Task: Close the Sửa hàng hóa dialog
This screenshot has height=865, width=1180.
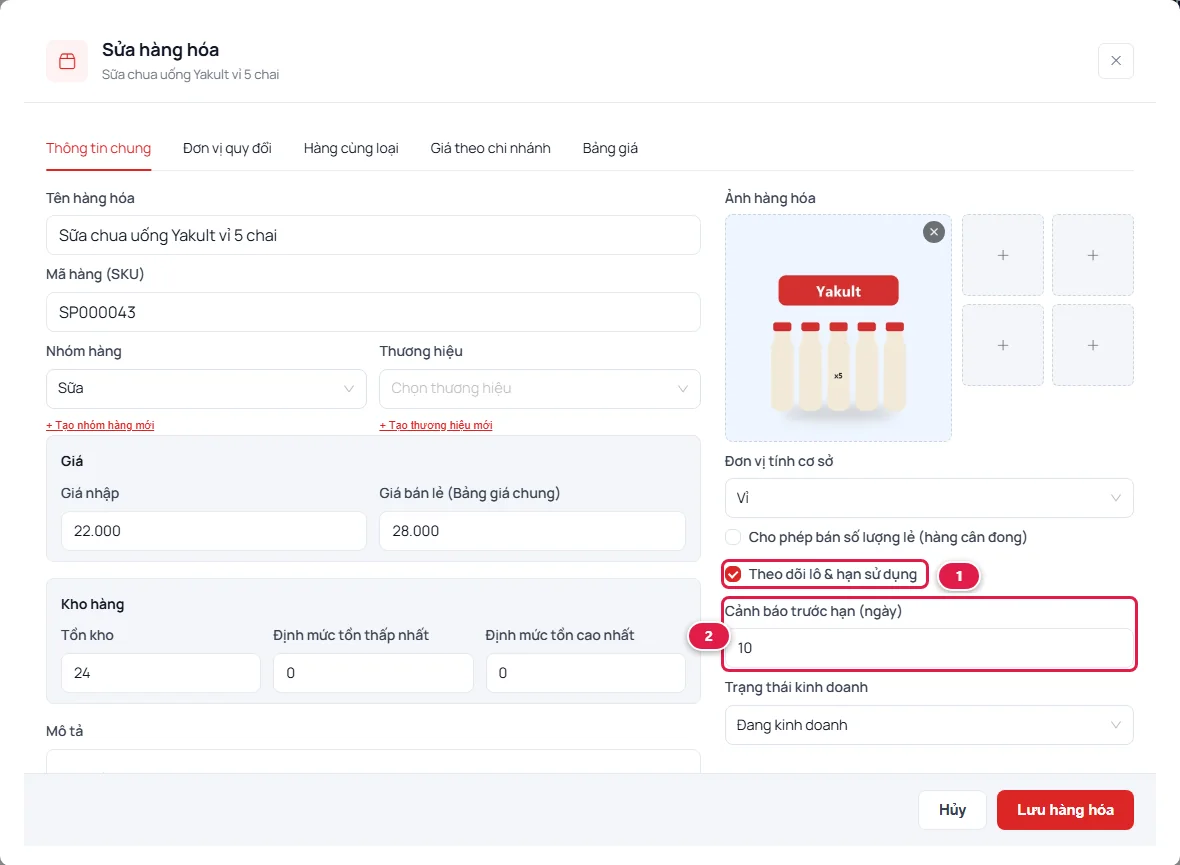Action: pos(1115,61)
